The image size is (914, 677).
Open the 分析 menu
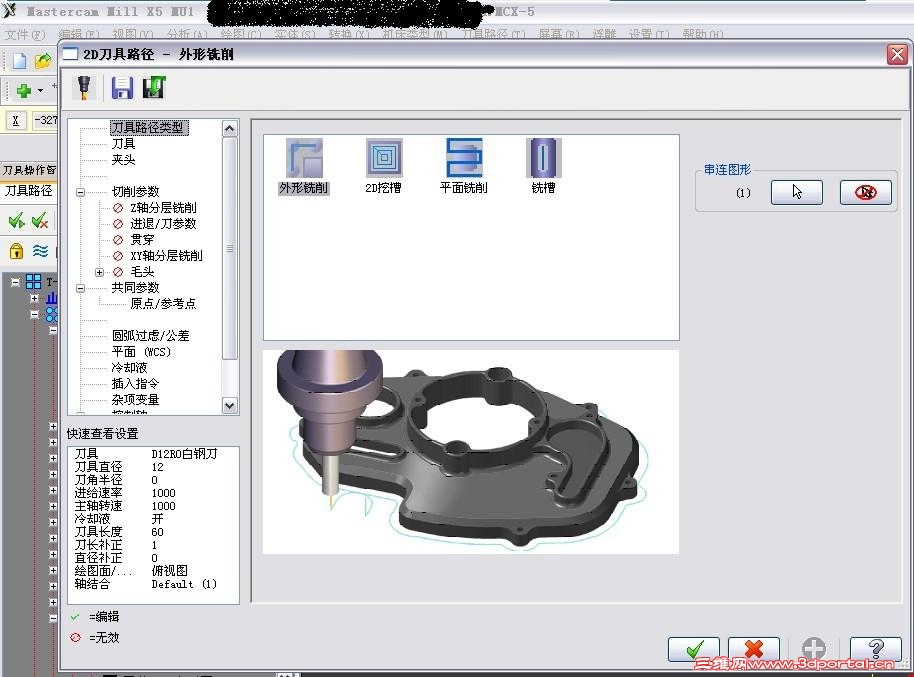tap(187, 34)
